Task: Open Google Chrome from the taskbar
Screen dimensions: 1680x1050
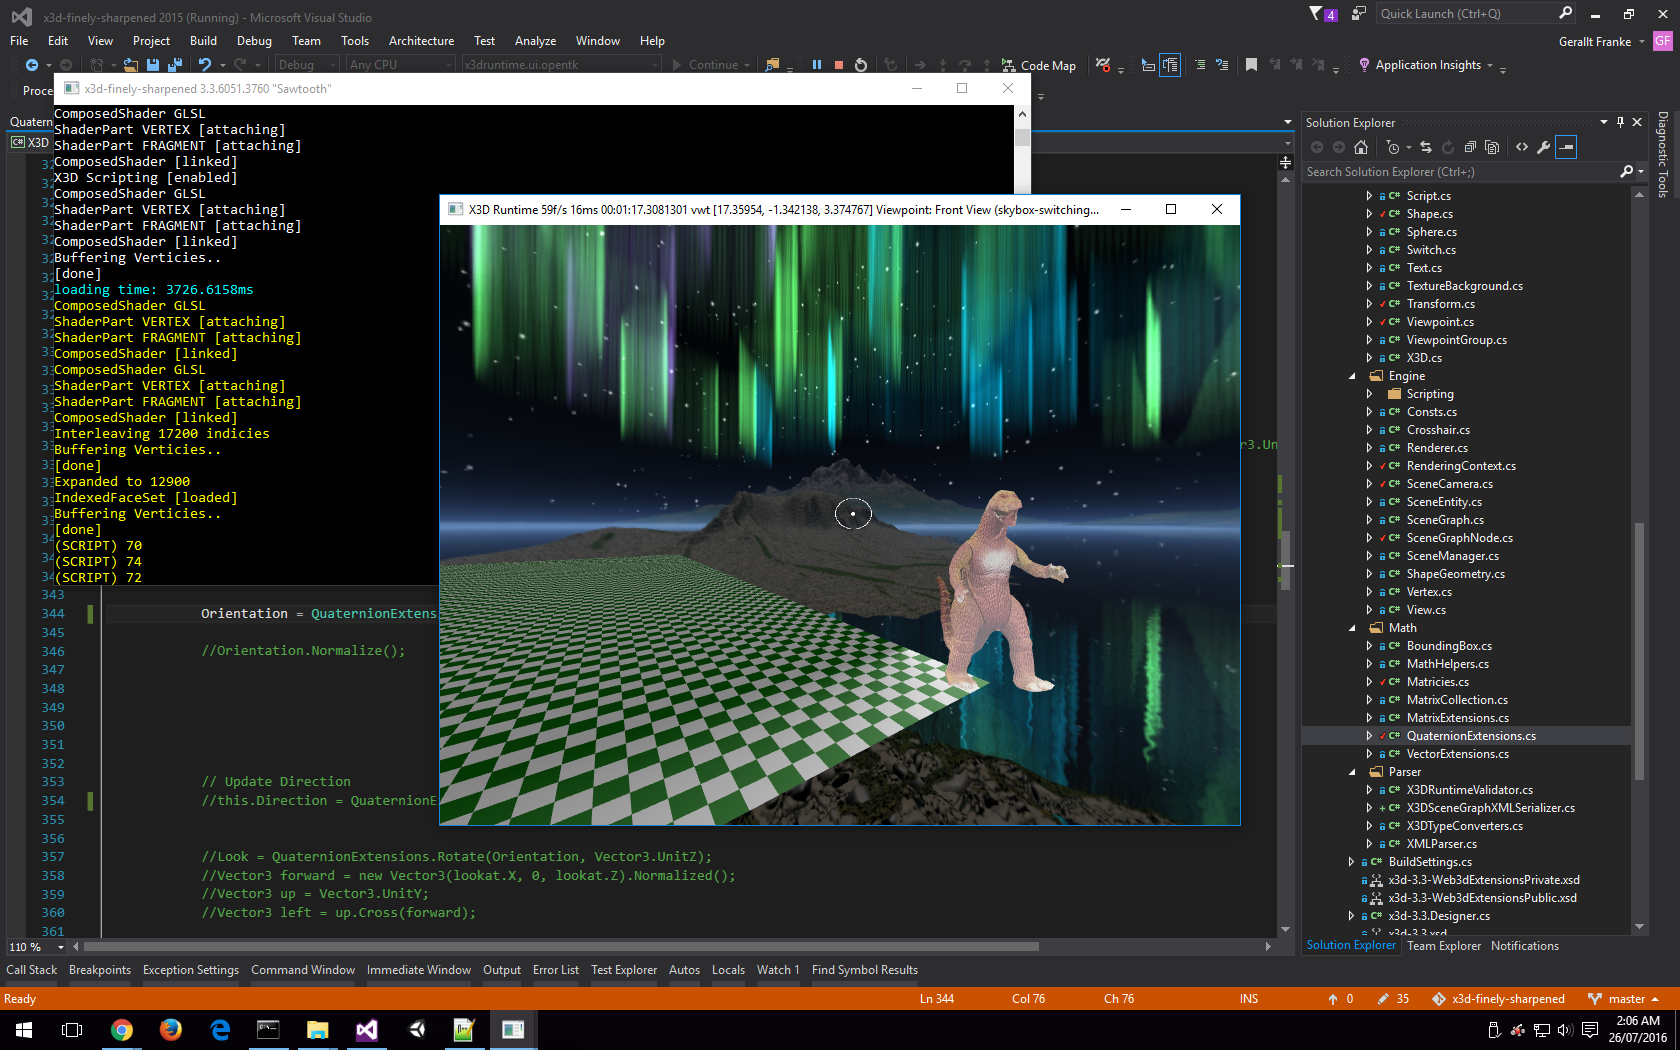Action: point(122,1029)
